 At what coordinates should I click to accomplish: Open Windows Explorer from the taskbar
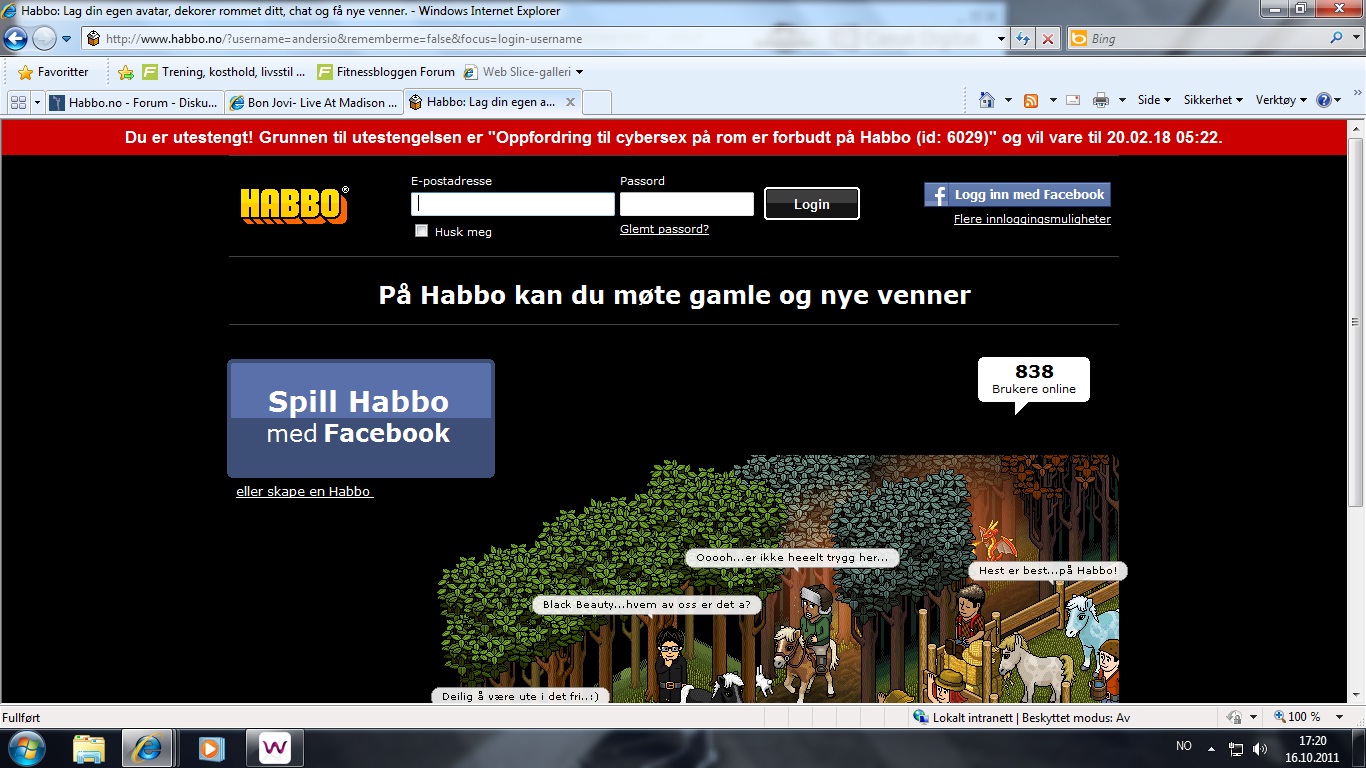pyautogui.click(x=89, y=748)
